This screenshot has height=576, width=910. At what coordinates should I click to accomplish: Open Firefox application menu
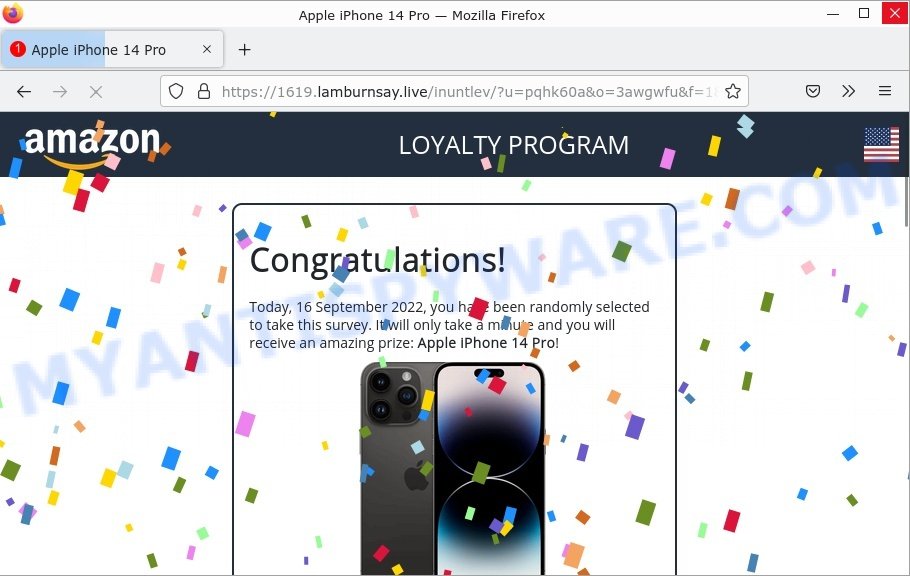(884, 91)
